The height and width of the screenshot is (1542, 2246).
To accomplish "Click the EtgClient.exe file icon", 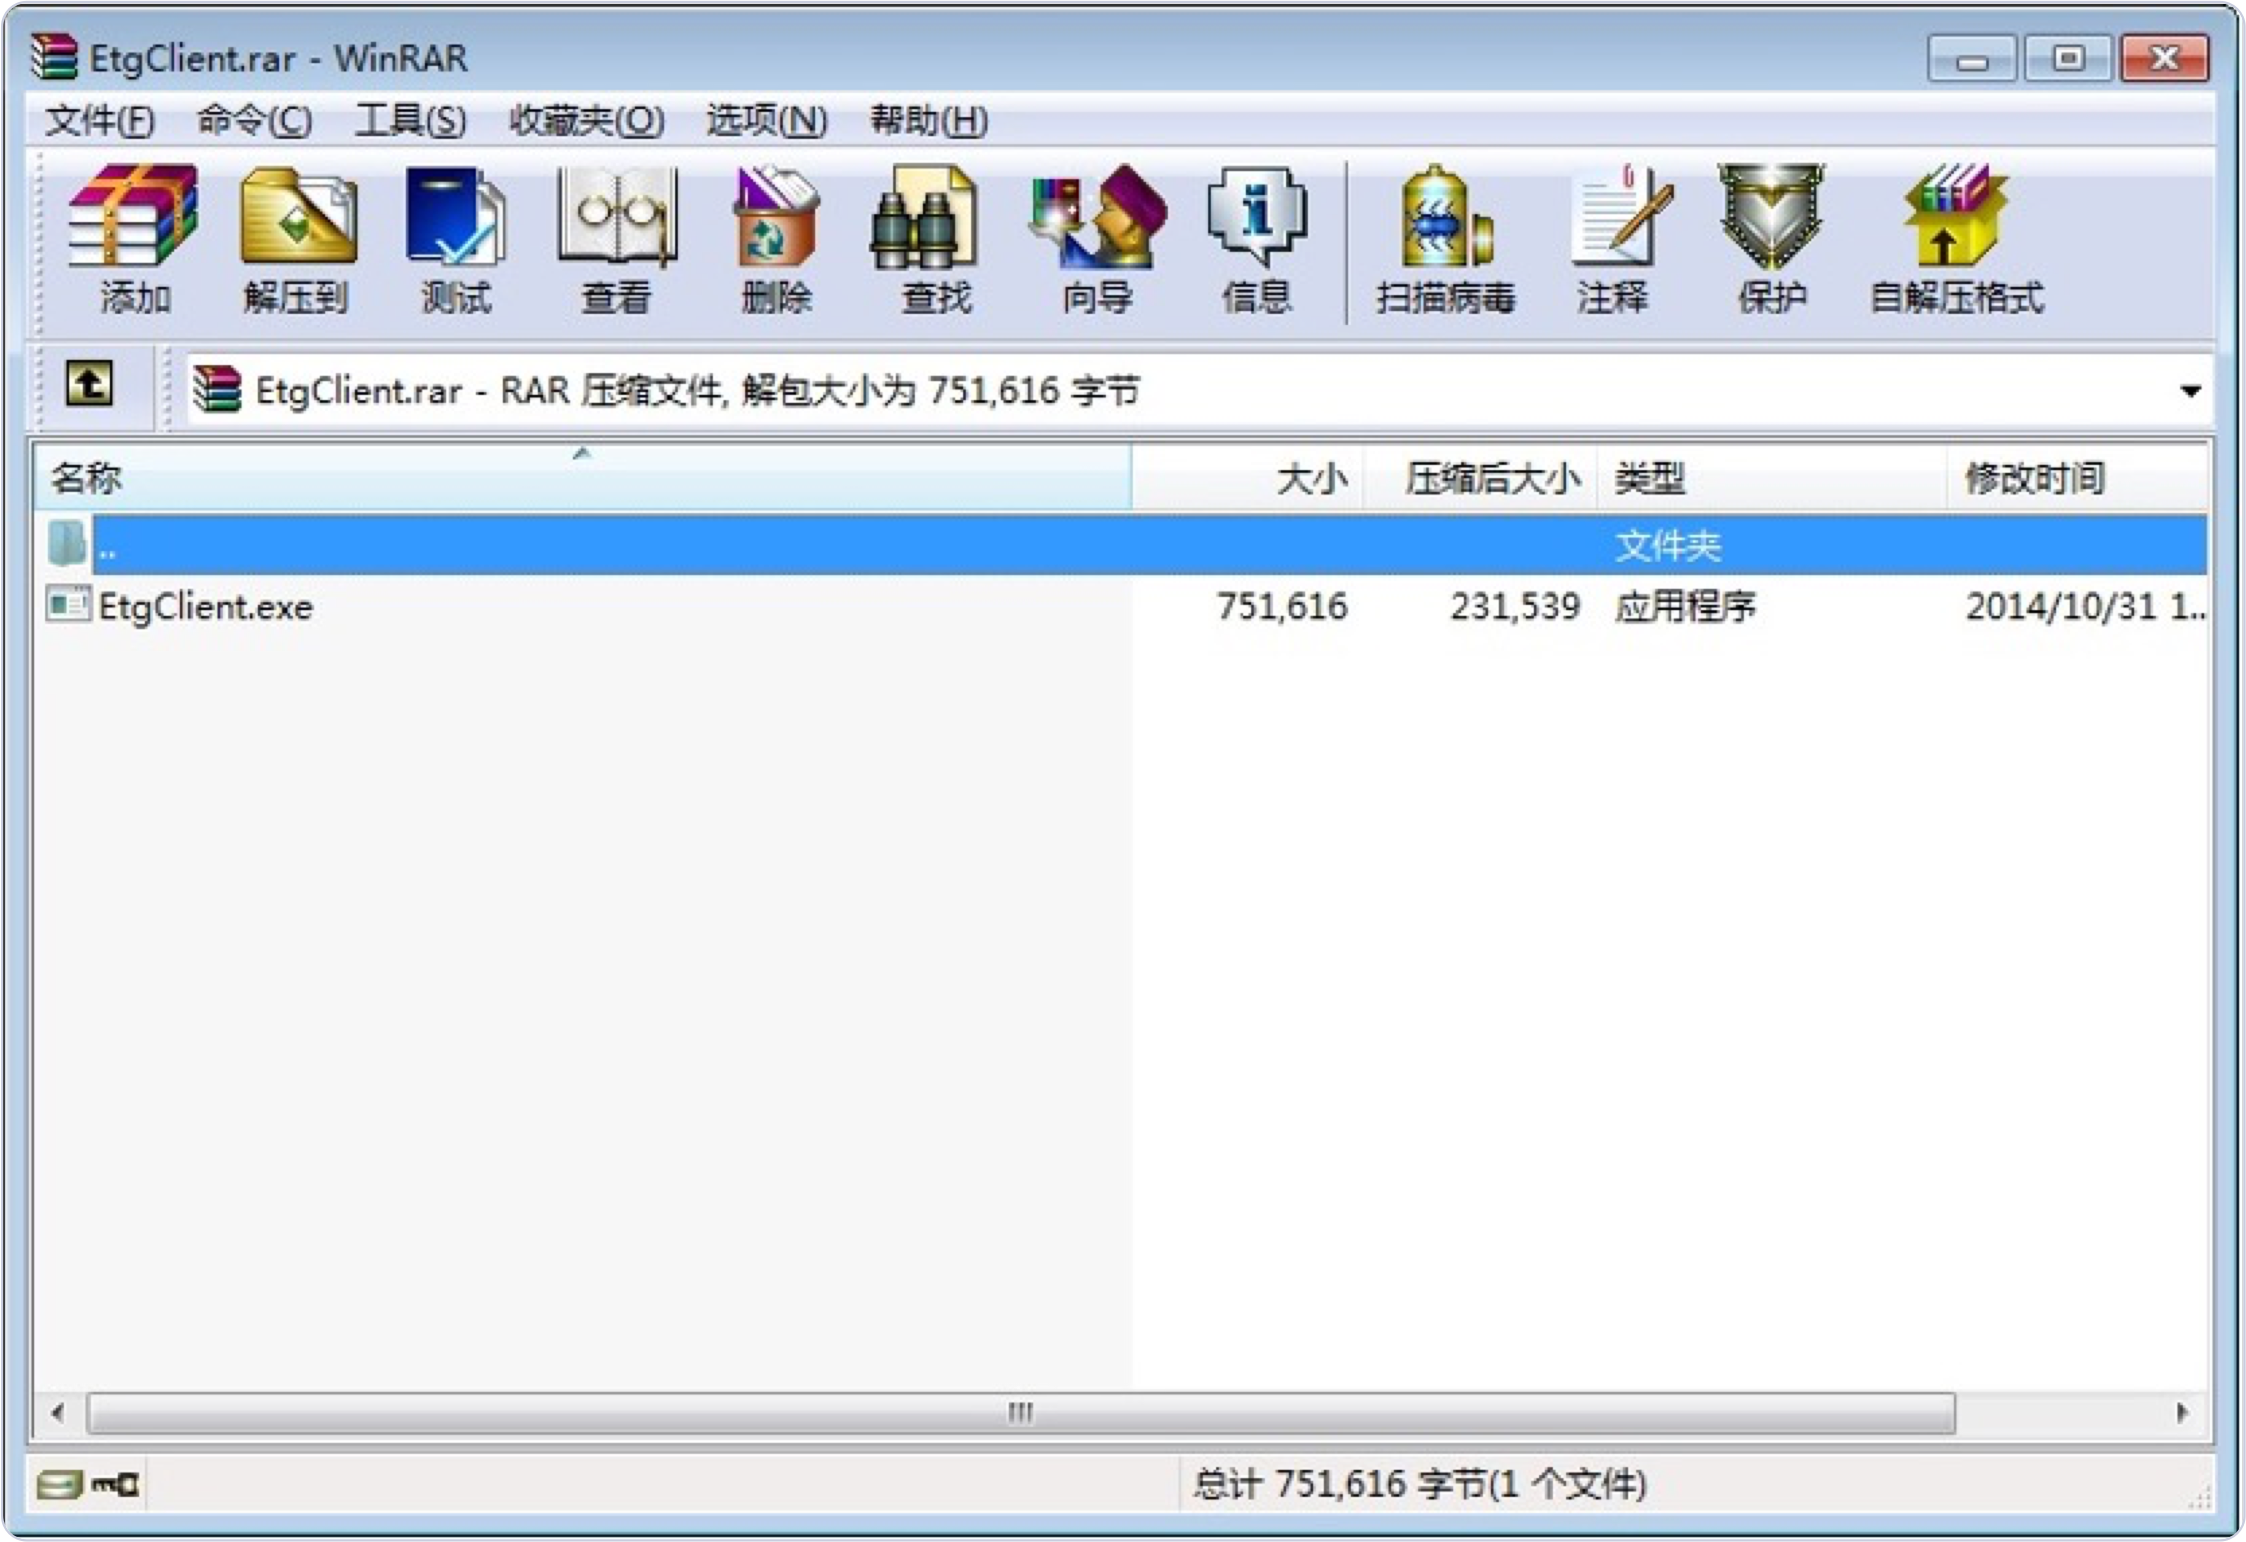I will [68, 605].
